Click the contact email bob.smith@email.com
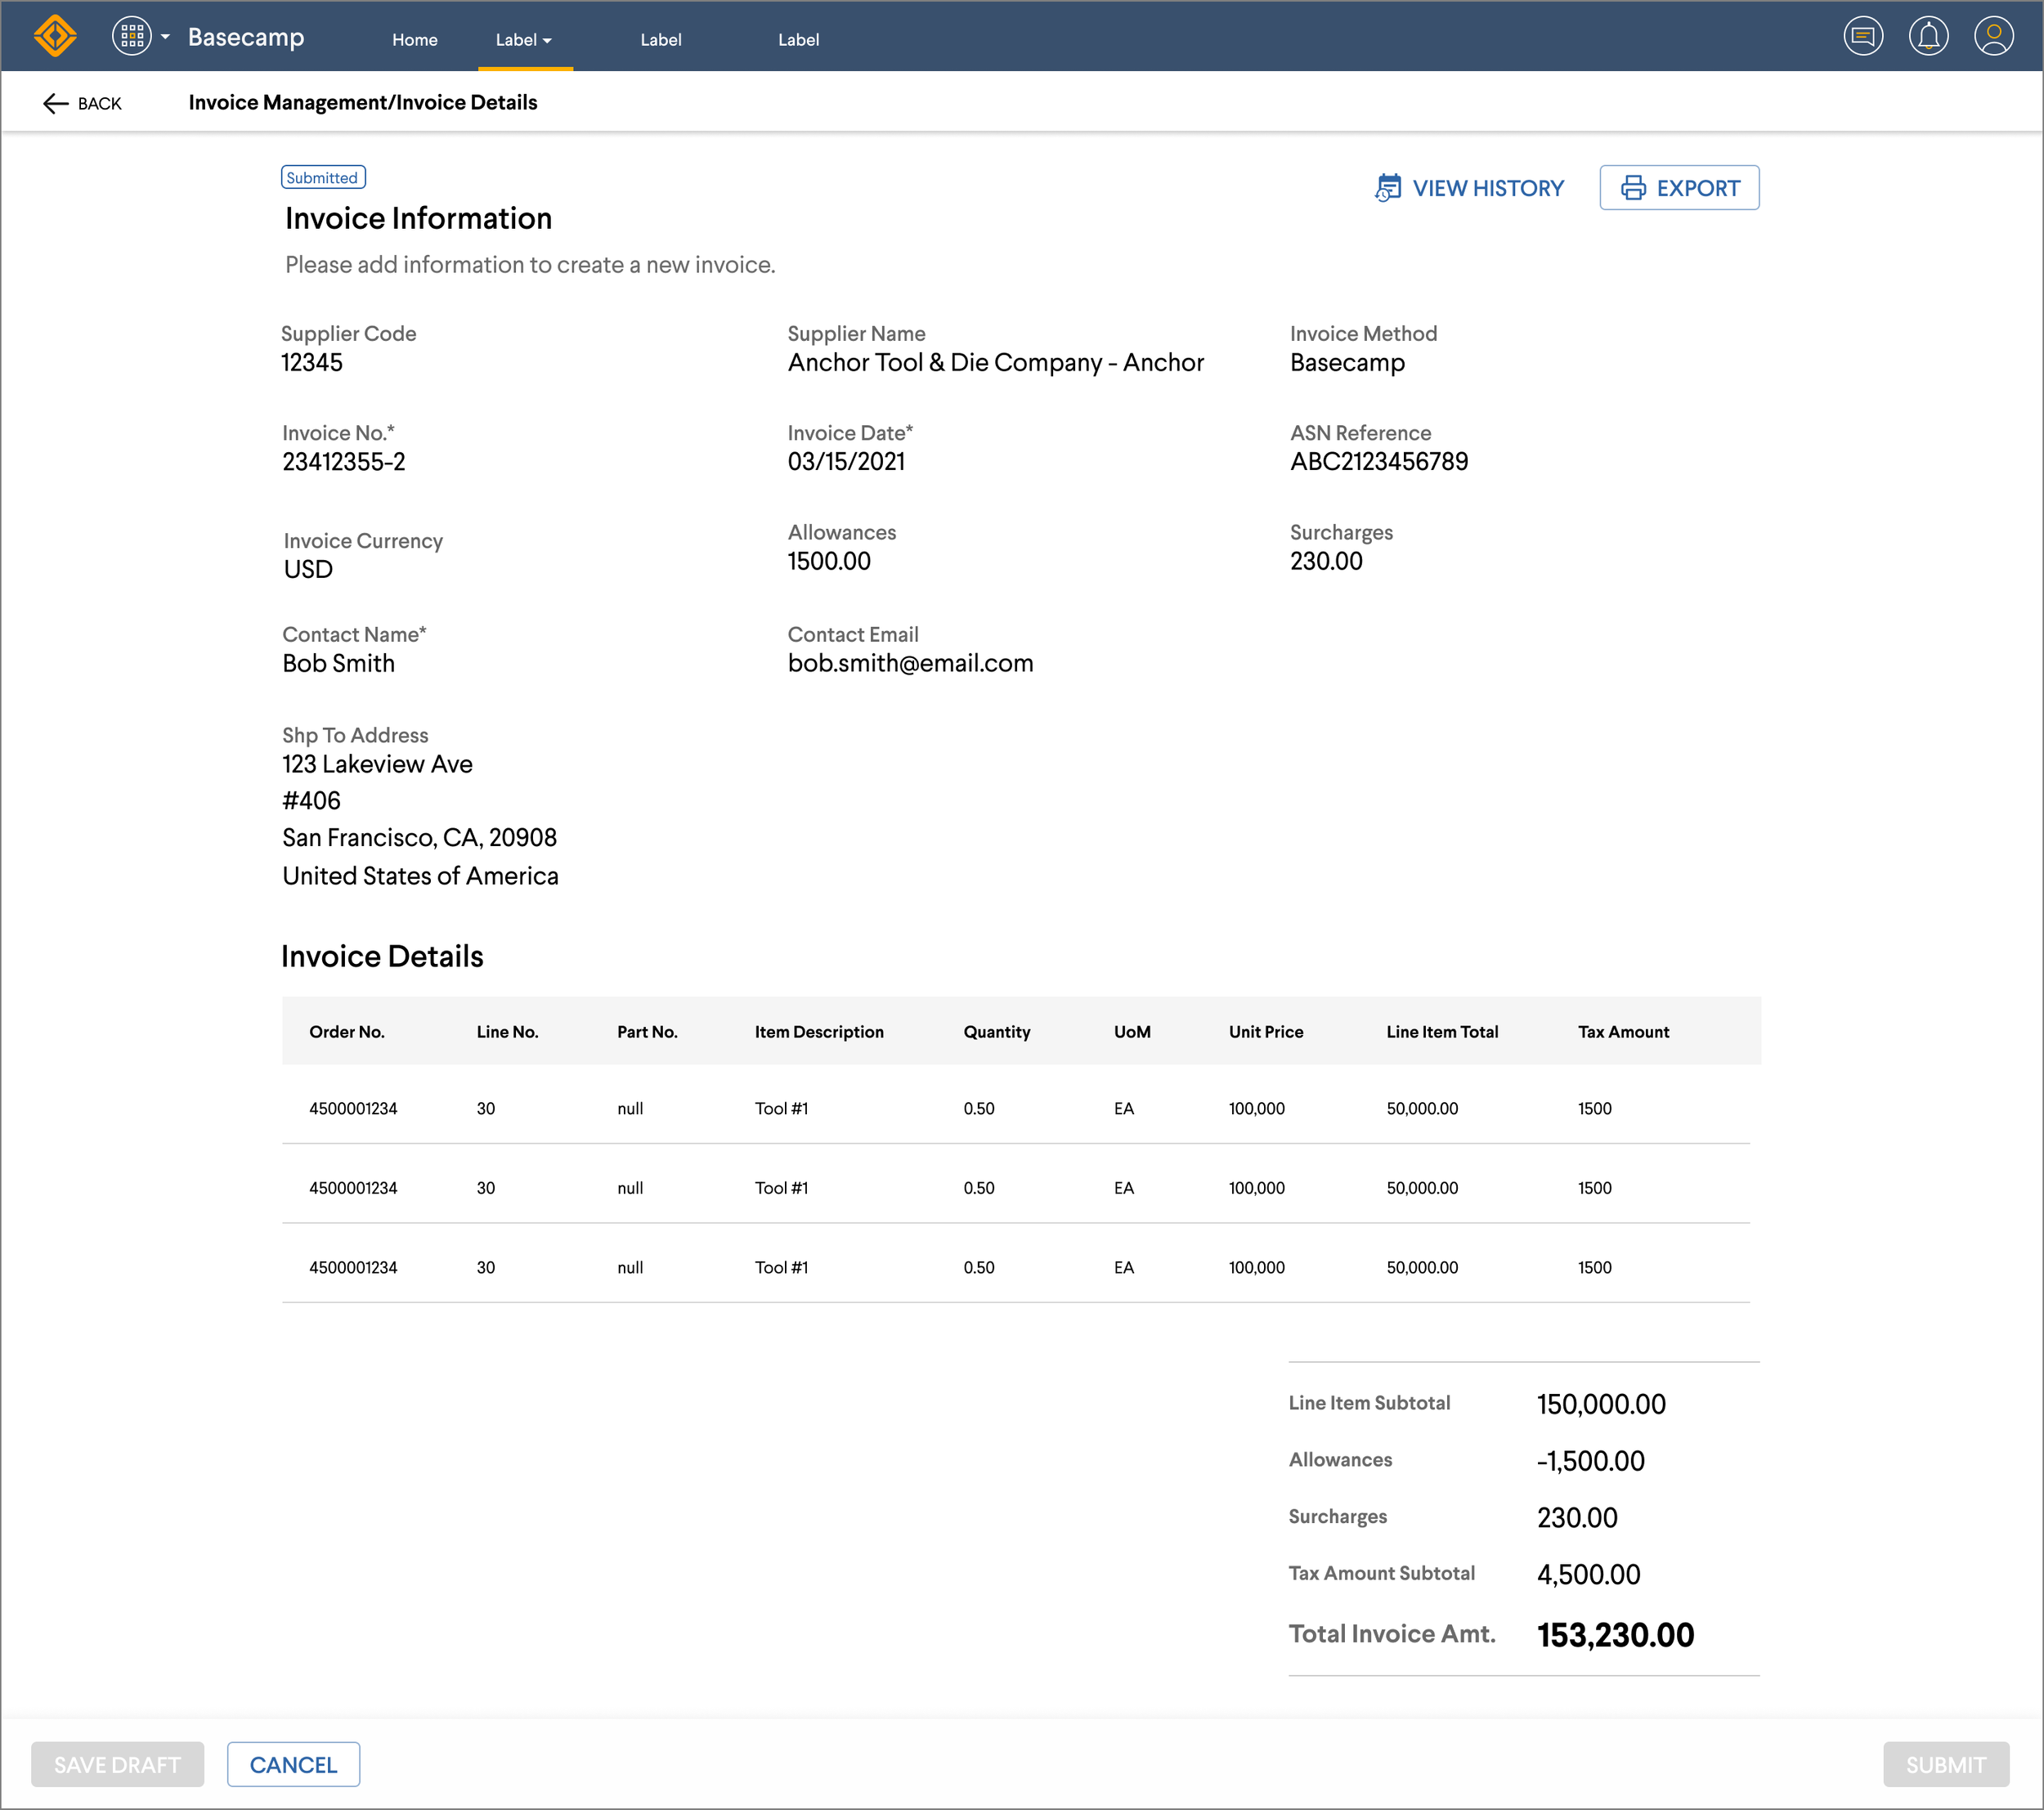The width and height of the screenshot is (2044, 1810). tap(910, 663)
